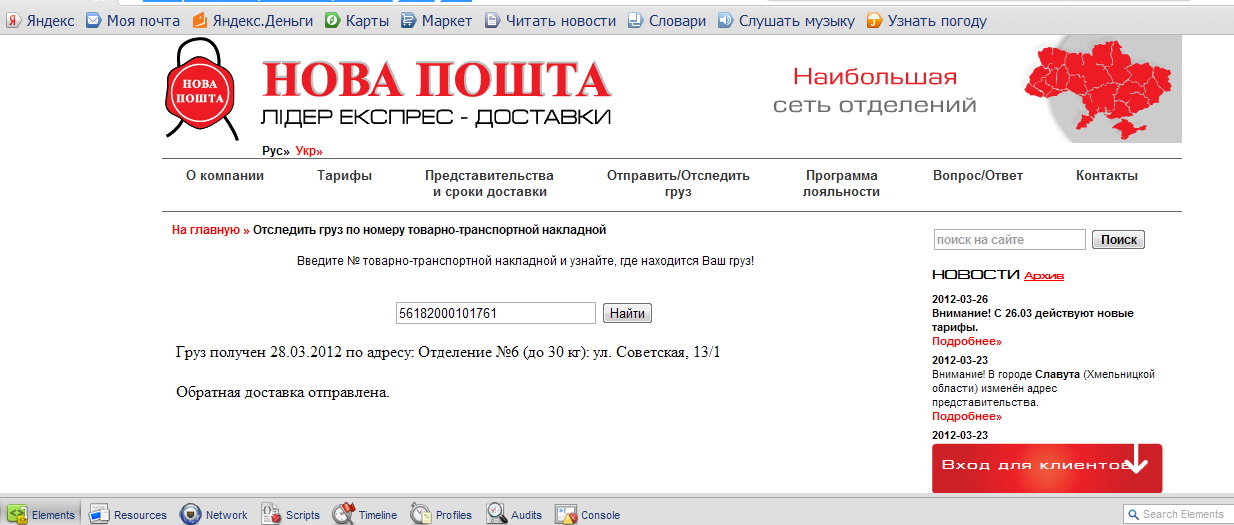Open the Контакты menu item
This screenshot has height=525, width=1234.
click(1107, 176)
